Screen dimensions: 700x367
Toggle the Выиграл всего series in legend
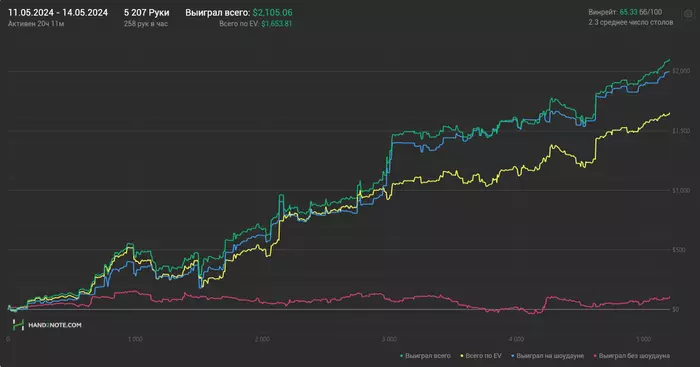[x=428, y=356]
